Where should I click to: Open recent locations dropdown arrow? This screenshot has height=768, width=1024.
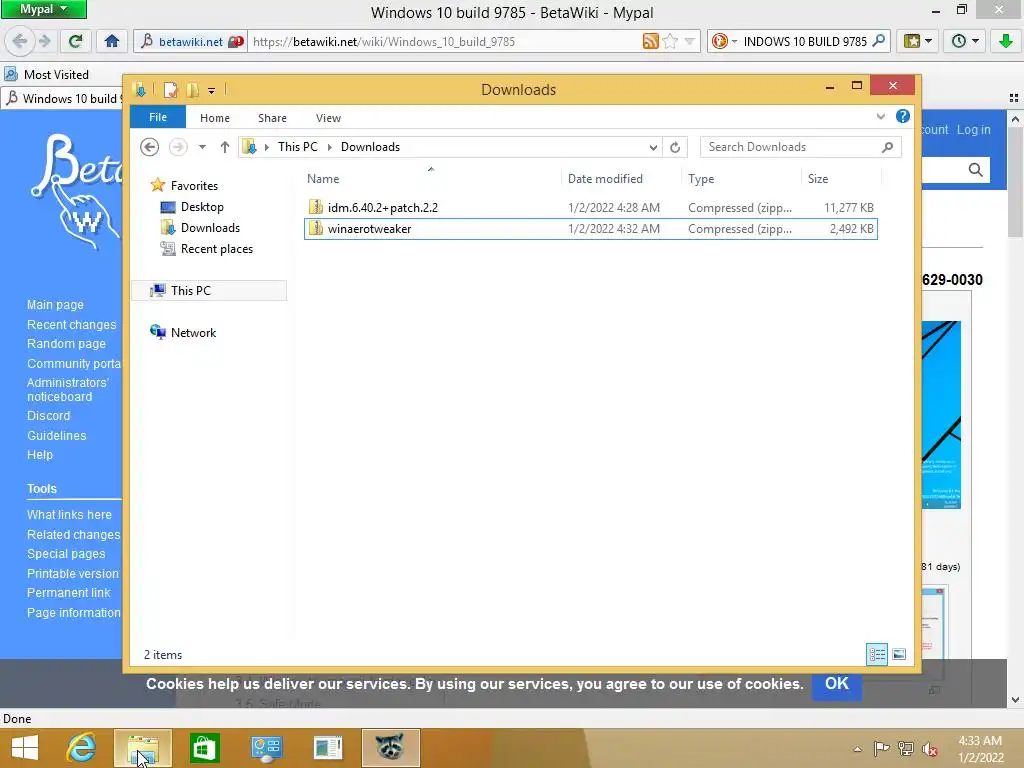coord(202,147)
